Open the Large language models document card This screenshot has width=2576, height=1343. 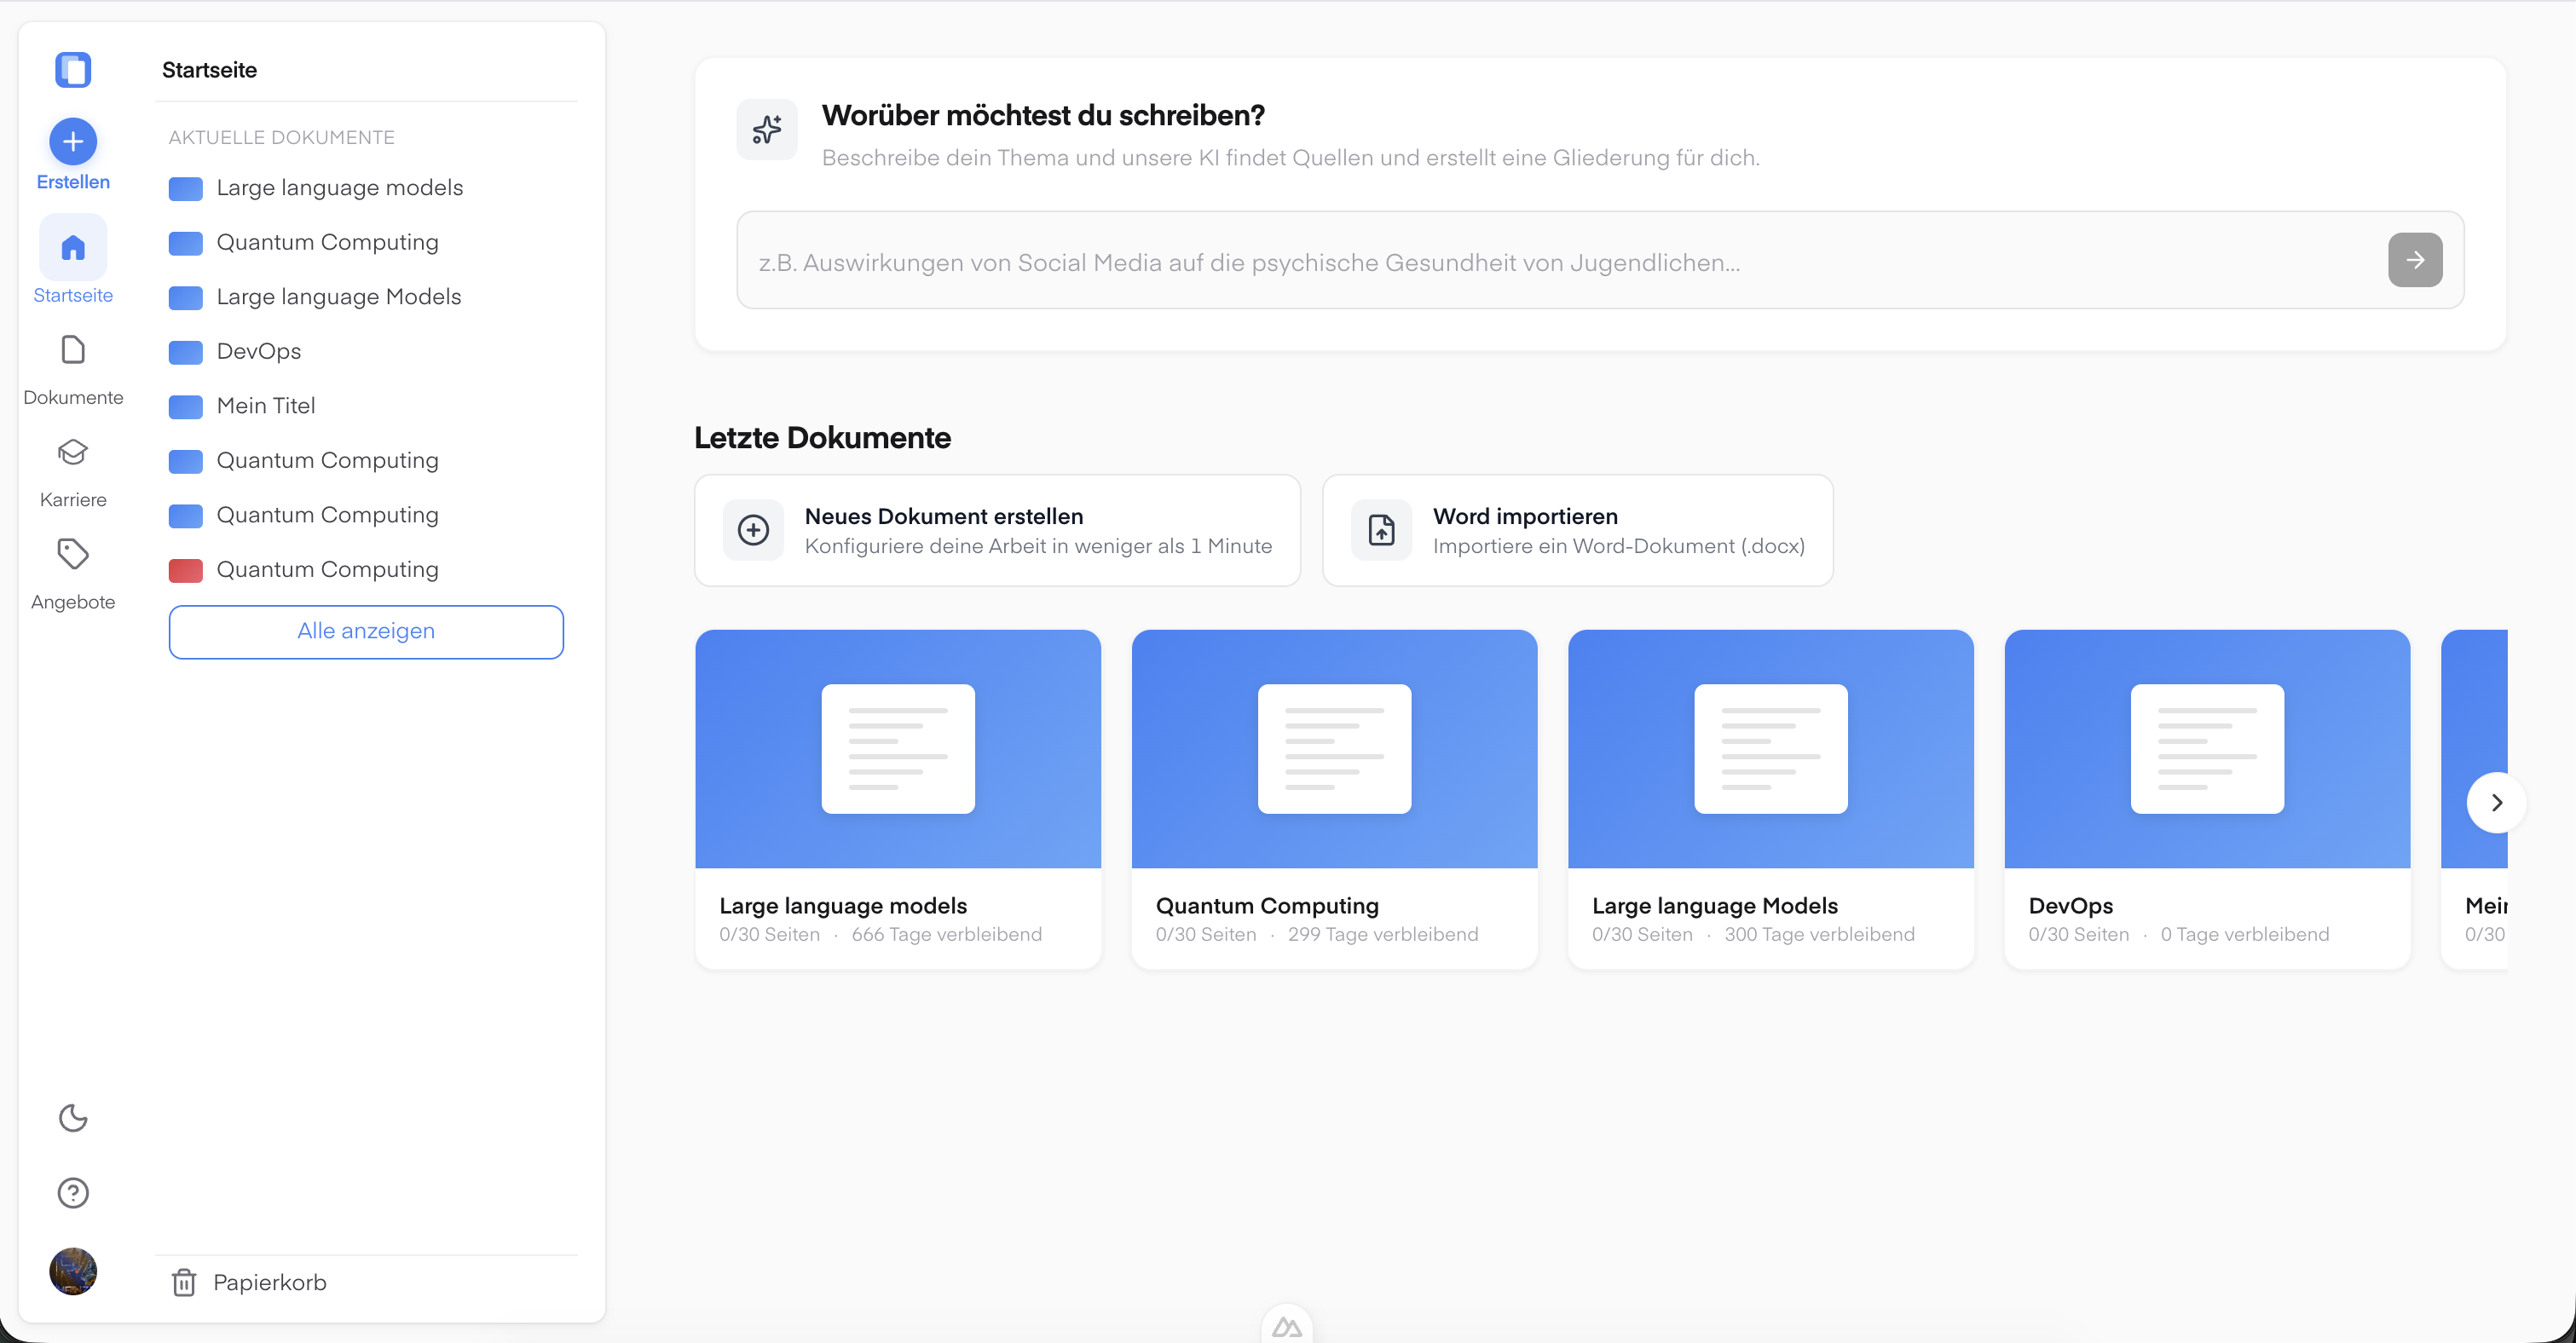[897, 797]
